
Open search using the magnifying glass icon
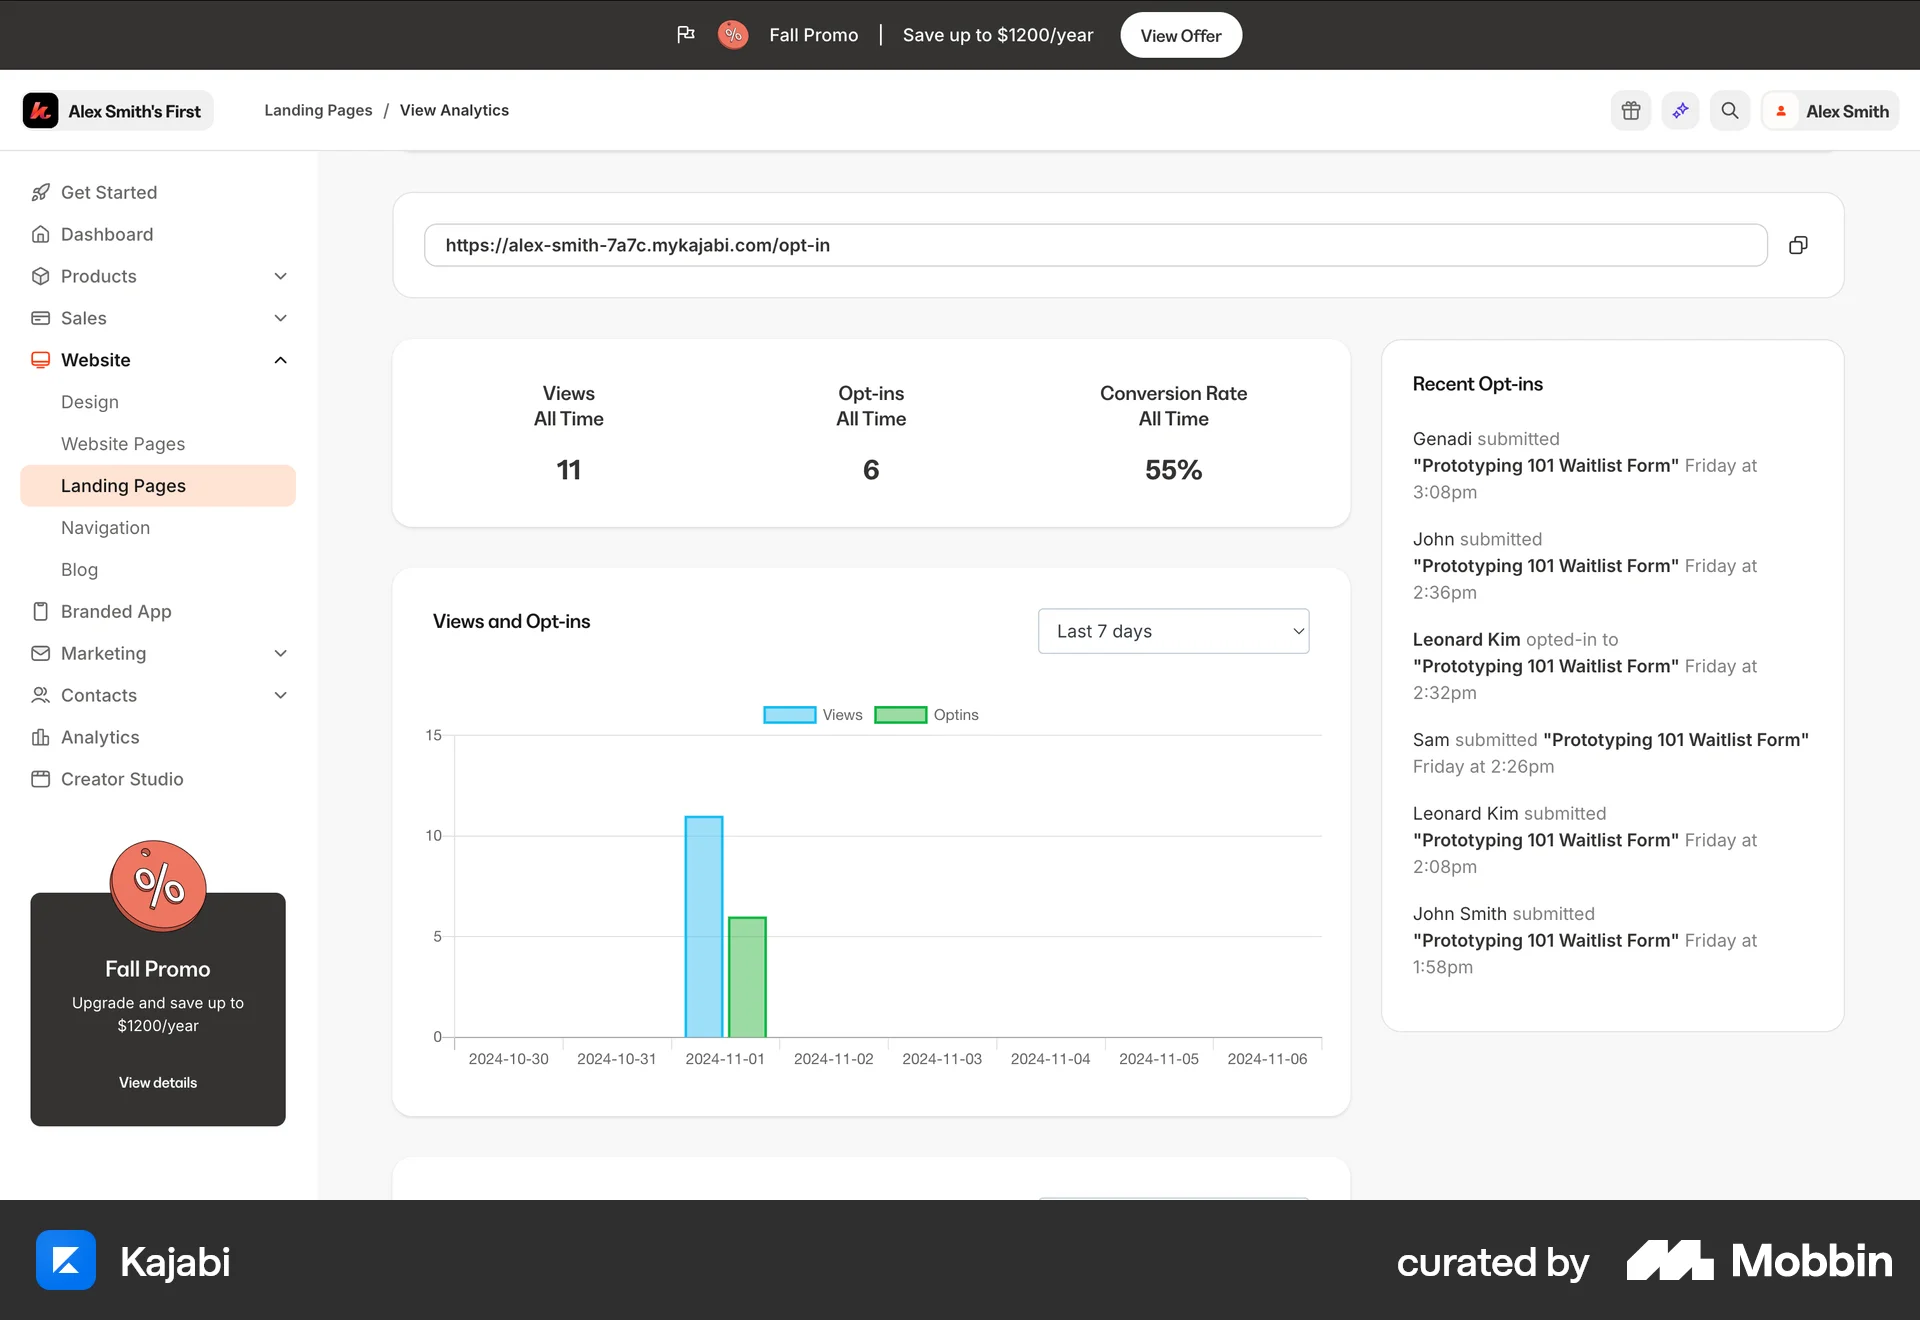point(1730,110)
